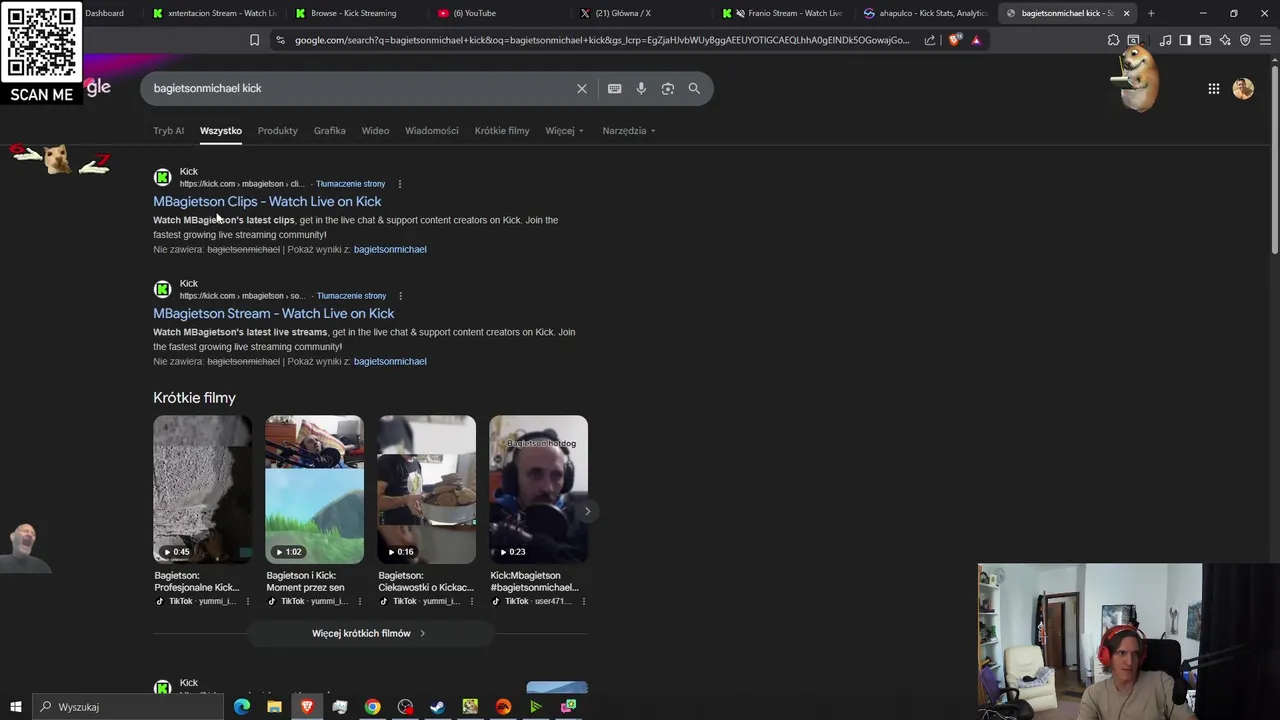Open Google Lens image search
Screen dimensions: 1280x720
(668, 88)
